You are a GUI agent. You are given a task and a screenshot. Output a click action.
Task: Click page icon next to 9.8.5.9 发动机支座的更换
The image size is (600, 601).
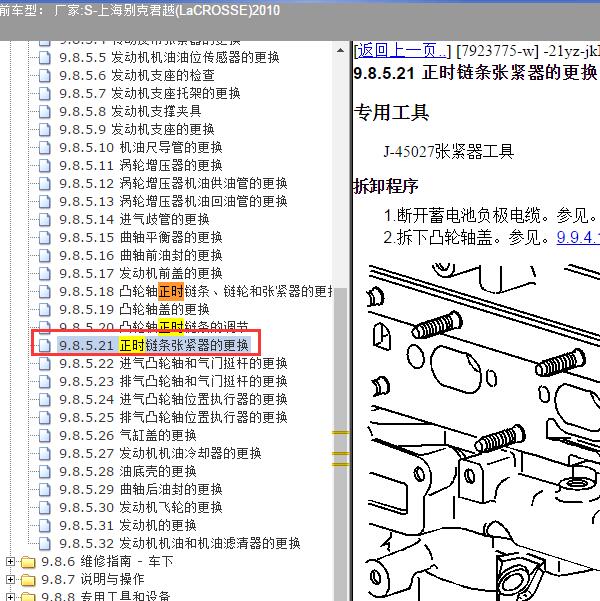[45, 130]
